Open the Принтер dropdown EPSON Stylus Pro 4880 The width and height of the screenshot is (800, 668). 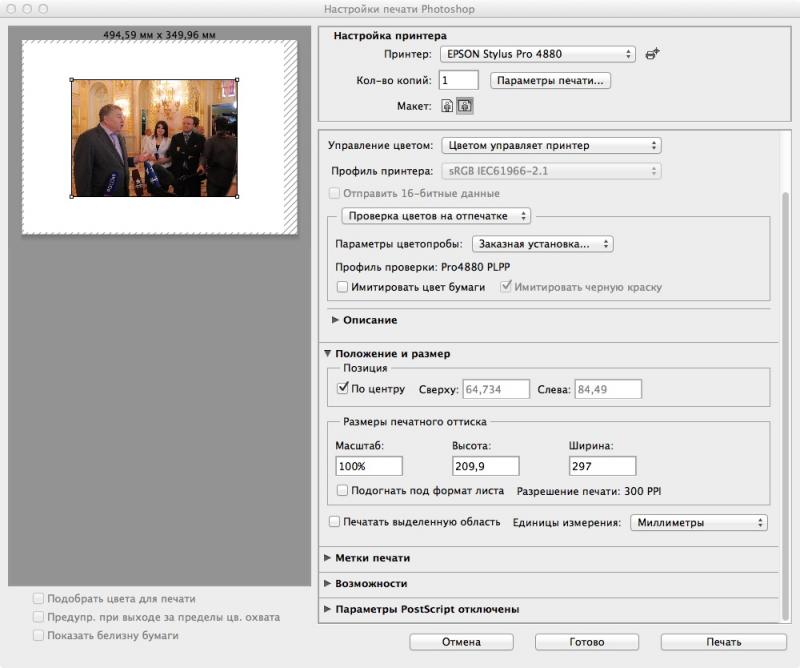coord(538,54)
